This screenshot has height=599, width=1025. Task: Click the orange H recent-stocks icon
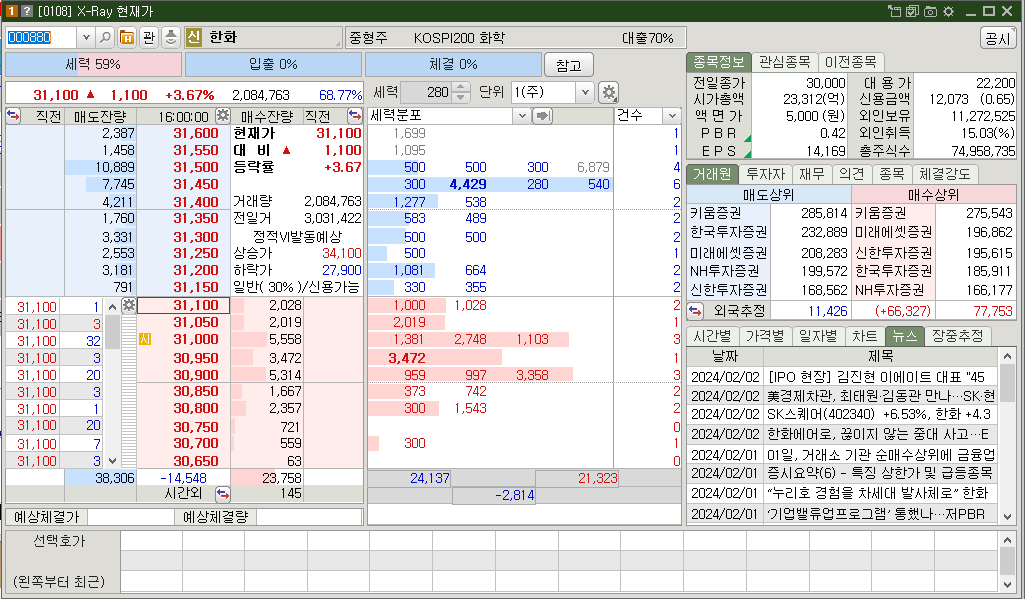126,38
